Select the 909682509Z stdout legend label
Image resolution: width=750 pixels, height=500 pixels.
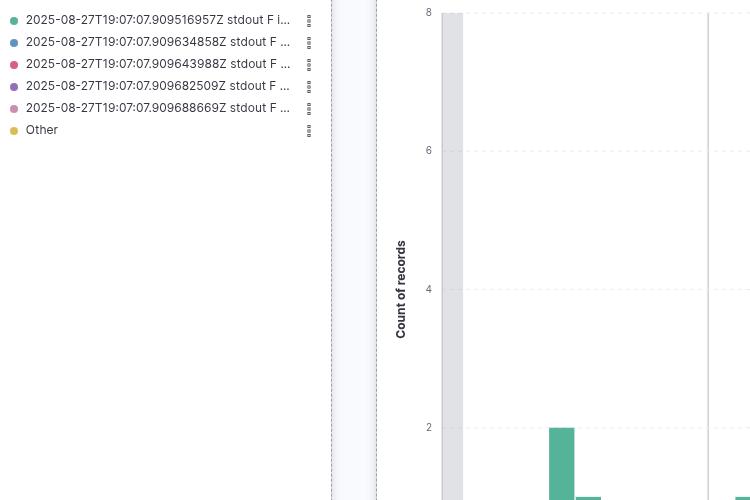(157, 86)
